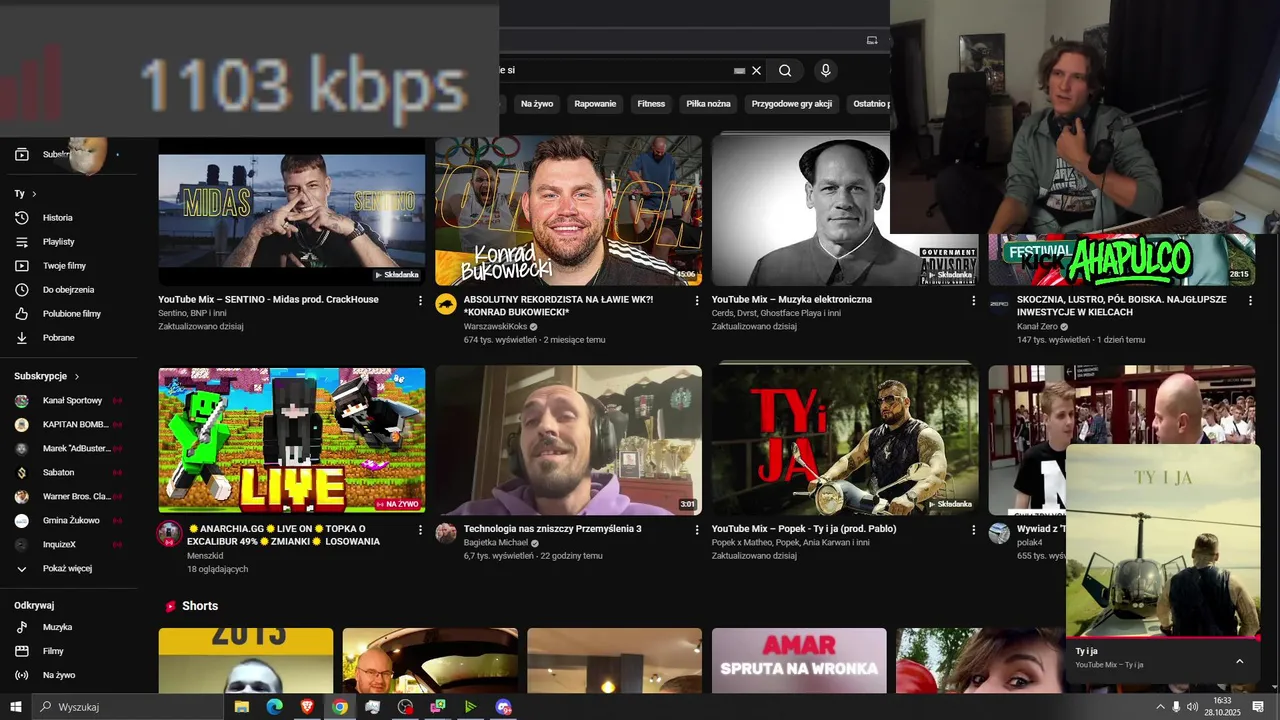Screen dimensions: 1280x720
Task: Play the Minecraft LIVE thumbnail
Action: point(292,440)
